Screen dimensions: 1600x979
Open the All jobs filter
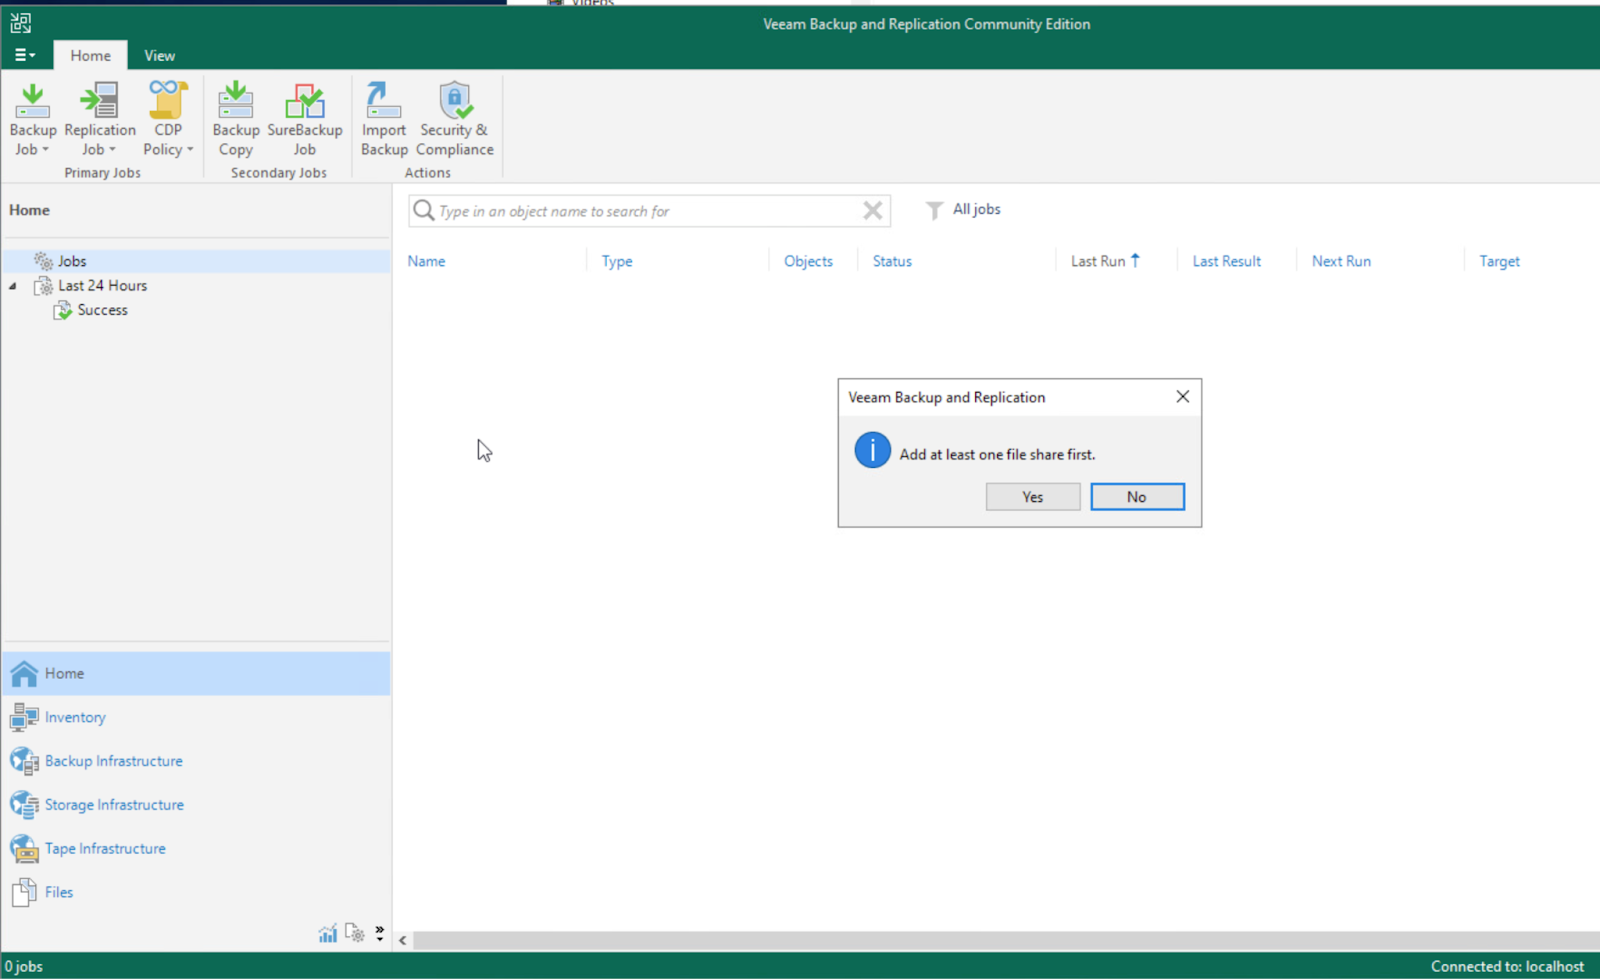tap(963, 209)
